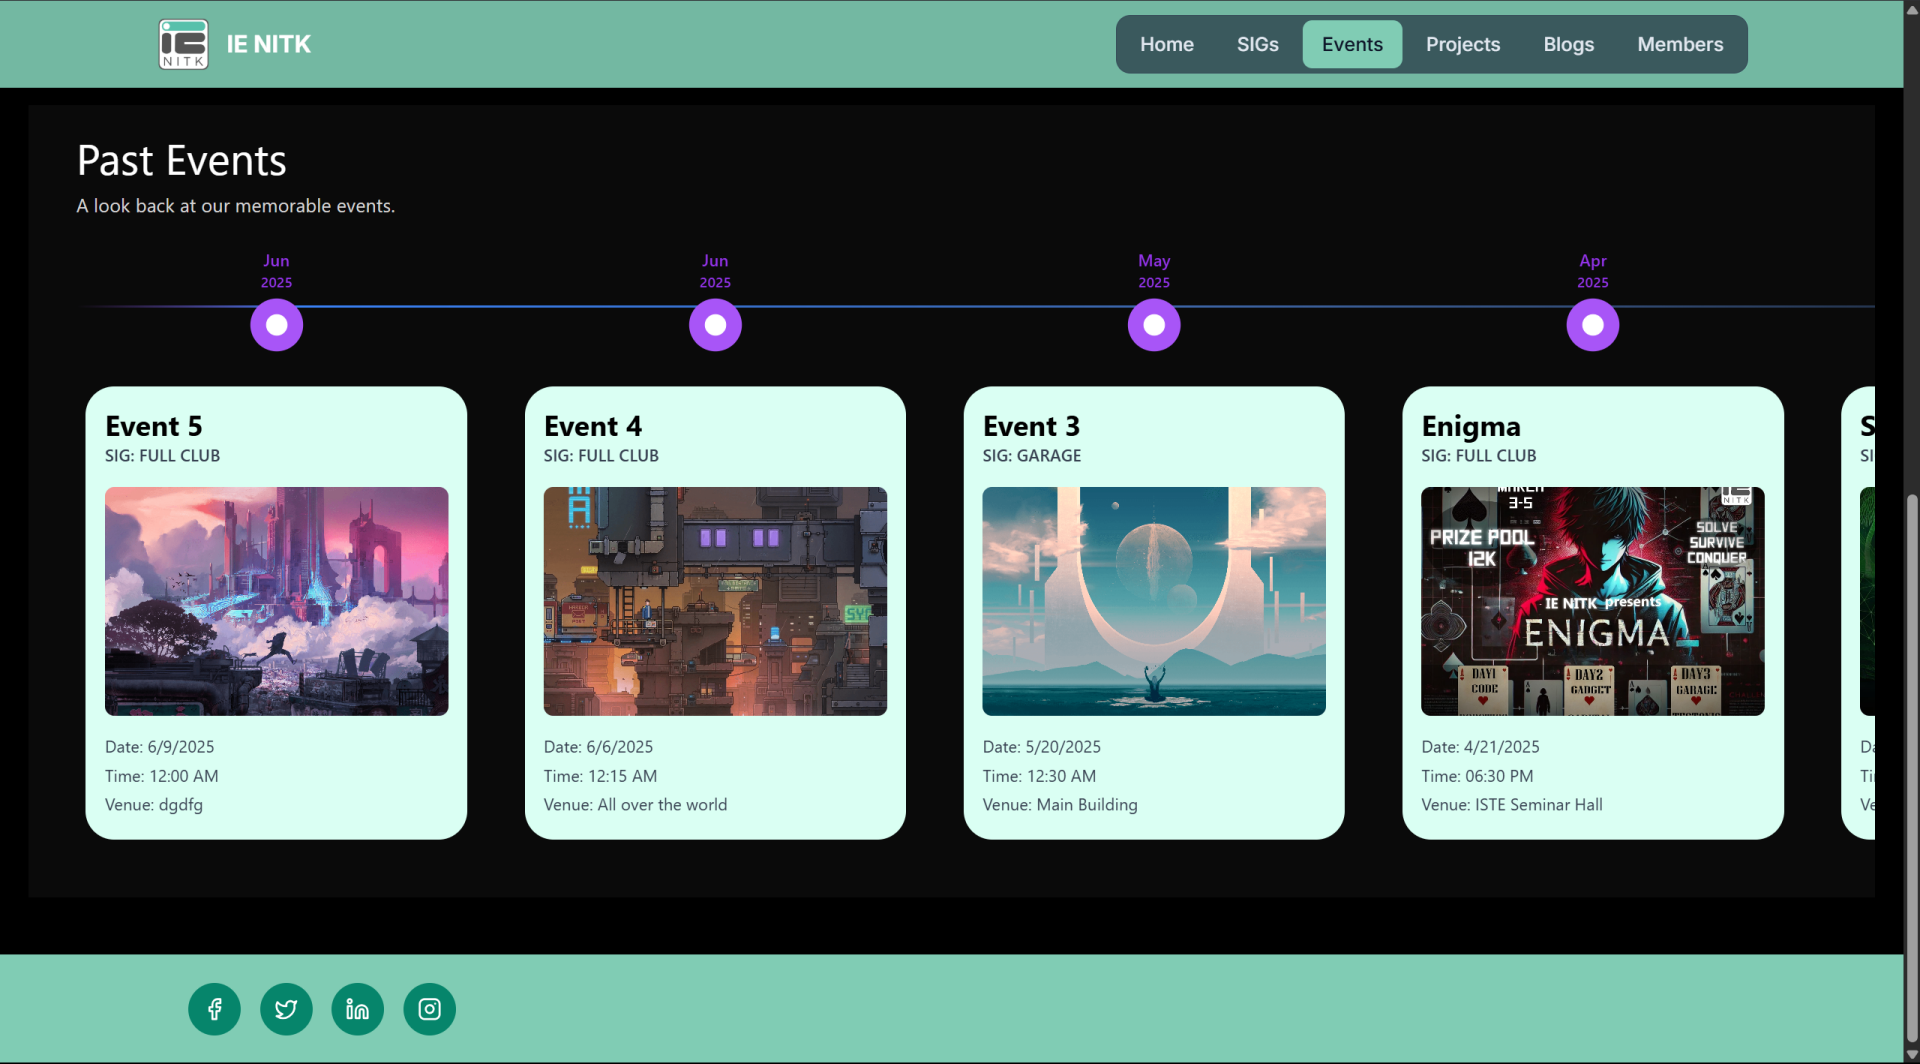Click the 'SIG: GARAGE' label
1920x1064 pixels.
pyautogui.click(x=1031, y=455)
